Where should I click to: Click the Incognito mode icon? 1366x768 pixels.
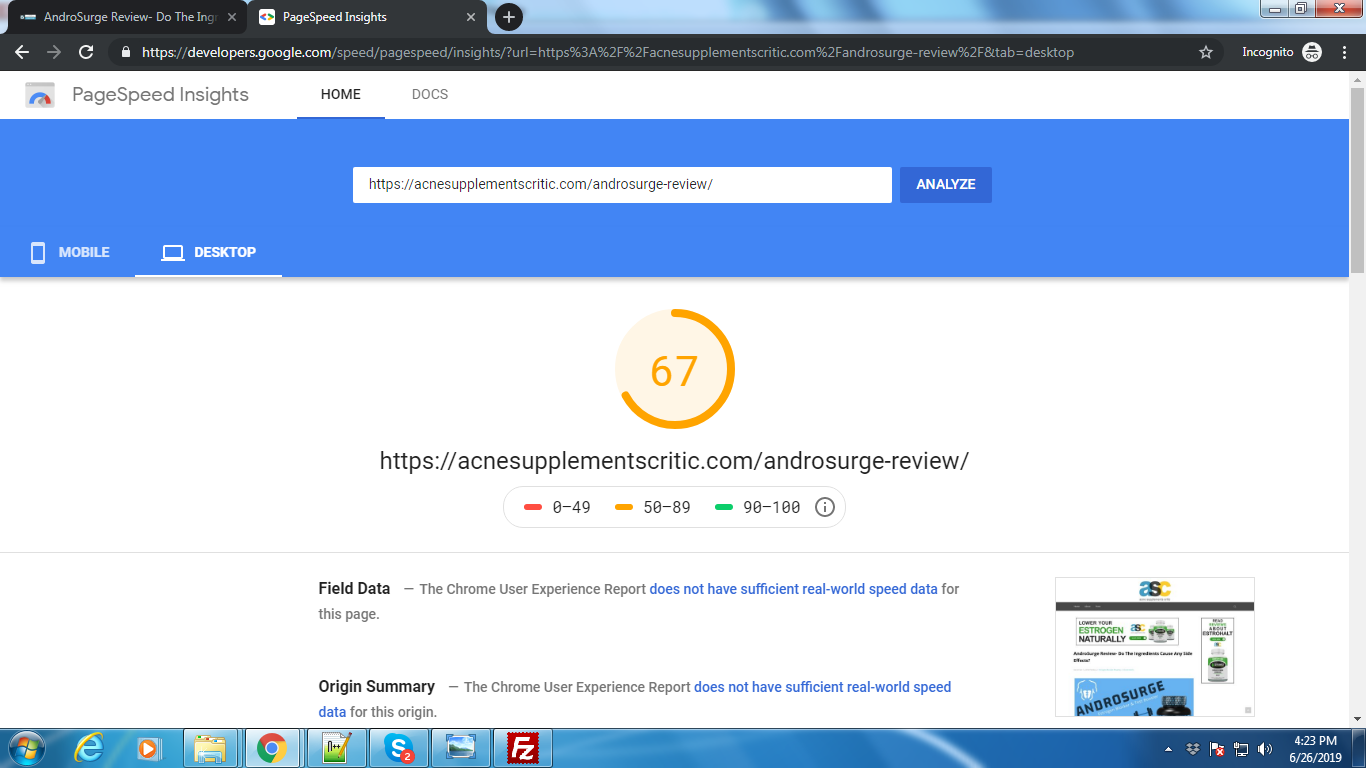pyautogui.click(x=1312, y=52)
